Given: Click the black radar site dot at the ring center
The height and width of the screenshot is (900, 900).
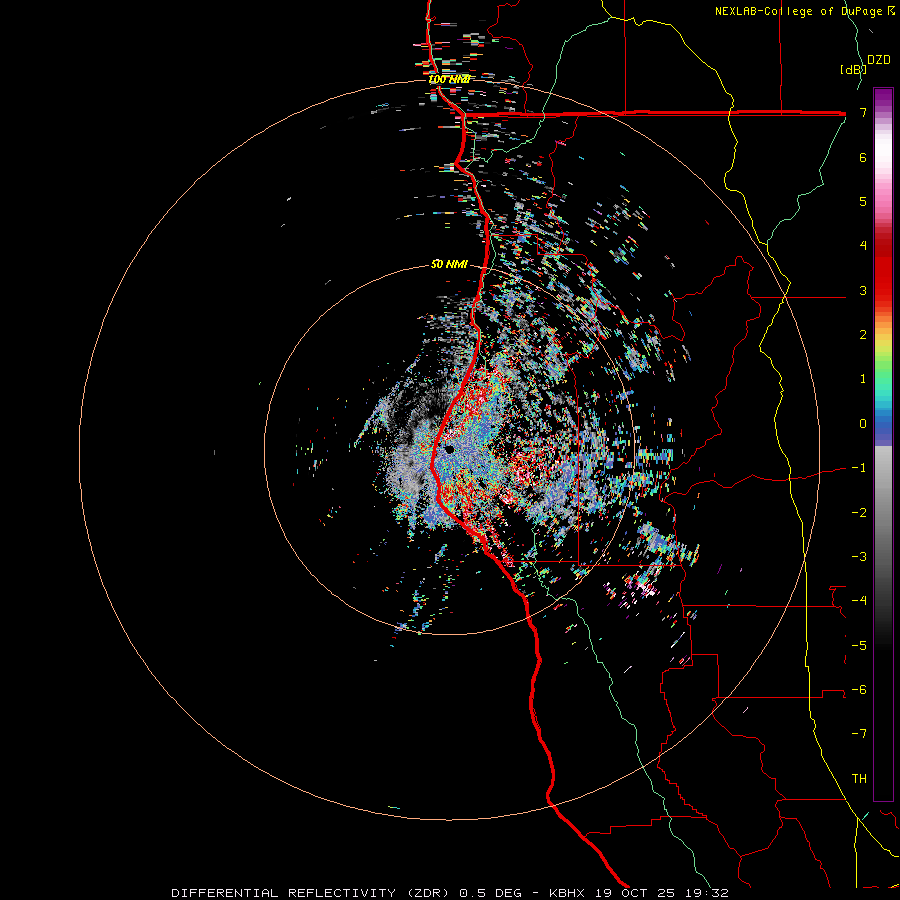Looking at the screenshot, I should (x=449, y=449).
